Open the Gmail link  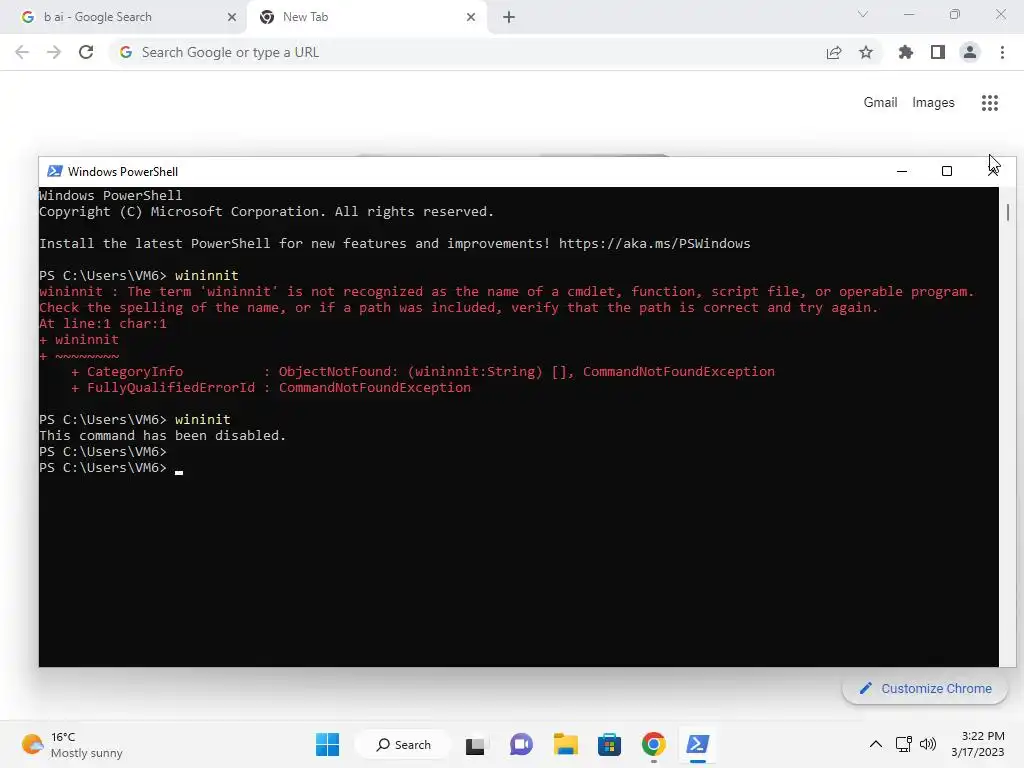tap(880, 103)
